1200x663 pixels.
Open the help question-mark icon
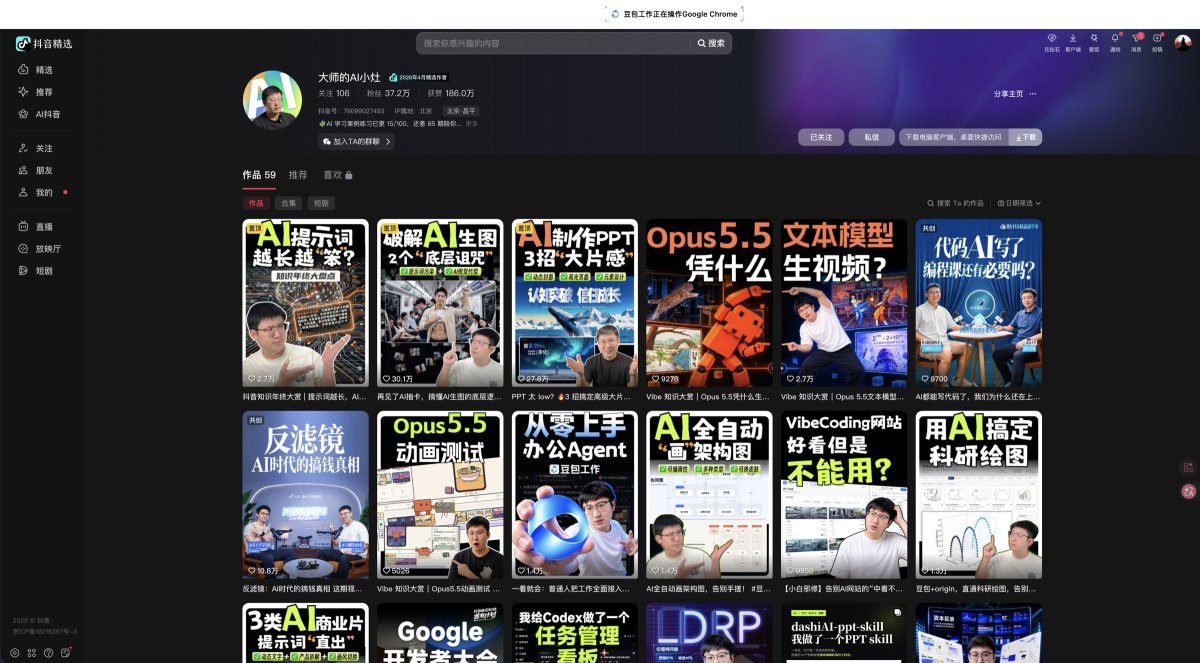(x=48, y=653)
